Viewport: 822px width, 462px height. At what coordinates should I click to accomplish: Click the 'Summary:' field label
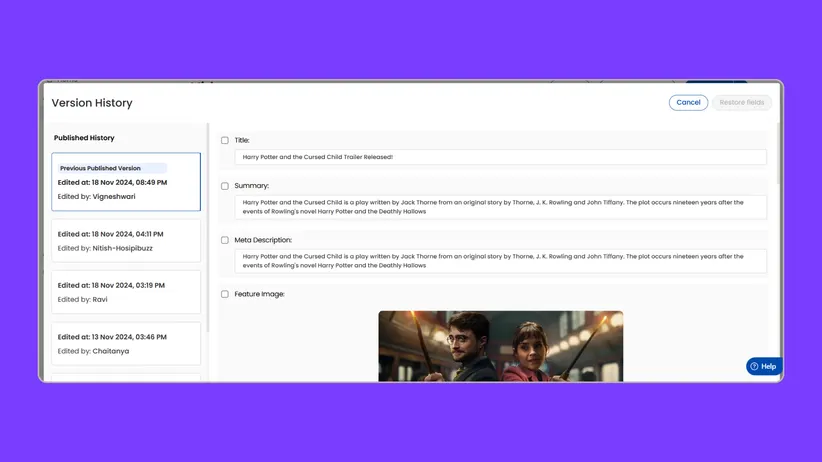252,186
